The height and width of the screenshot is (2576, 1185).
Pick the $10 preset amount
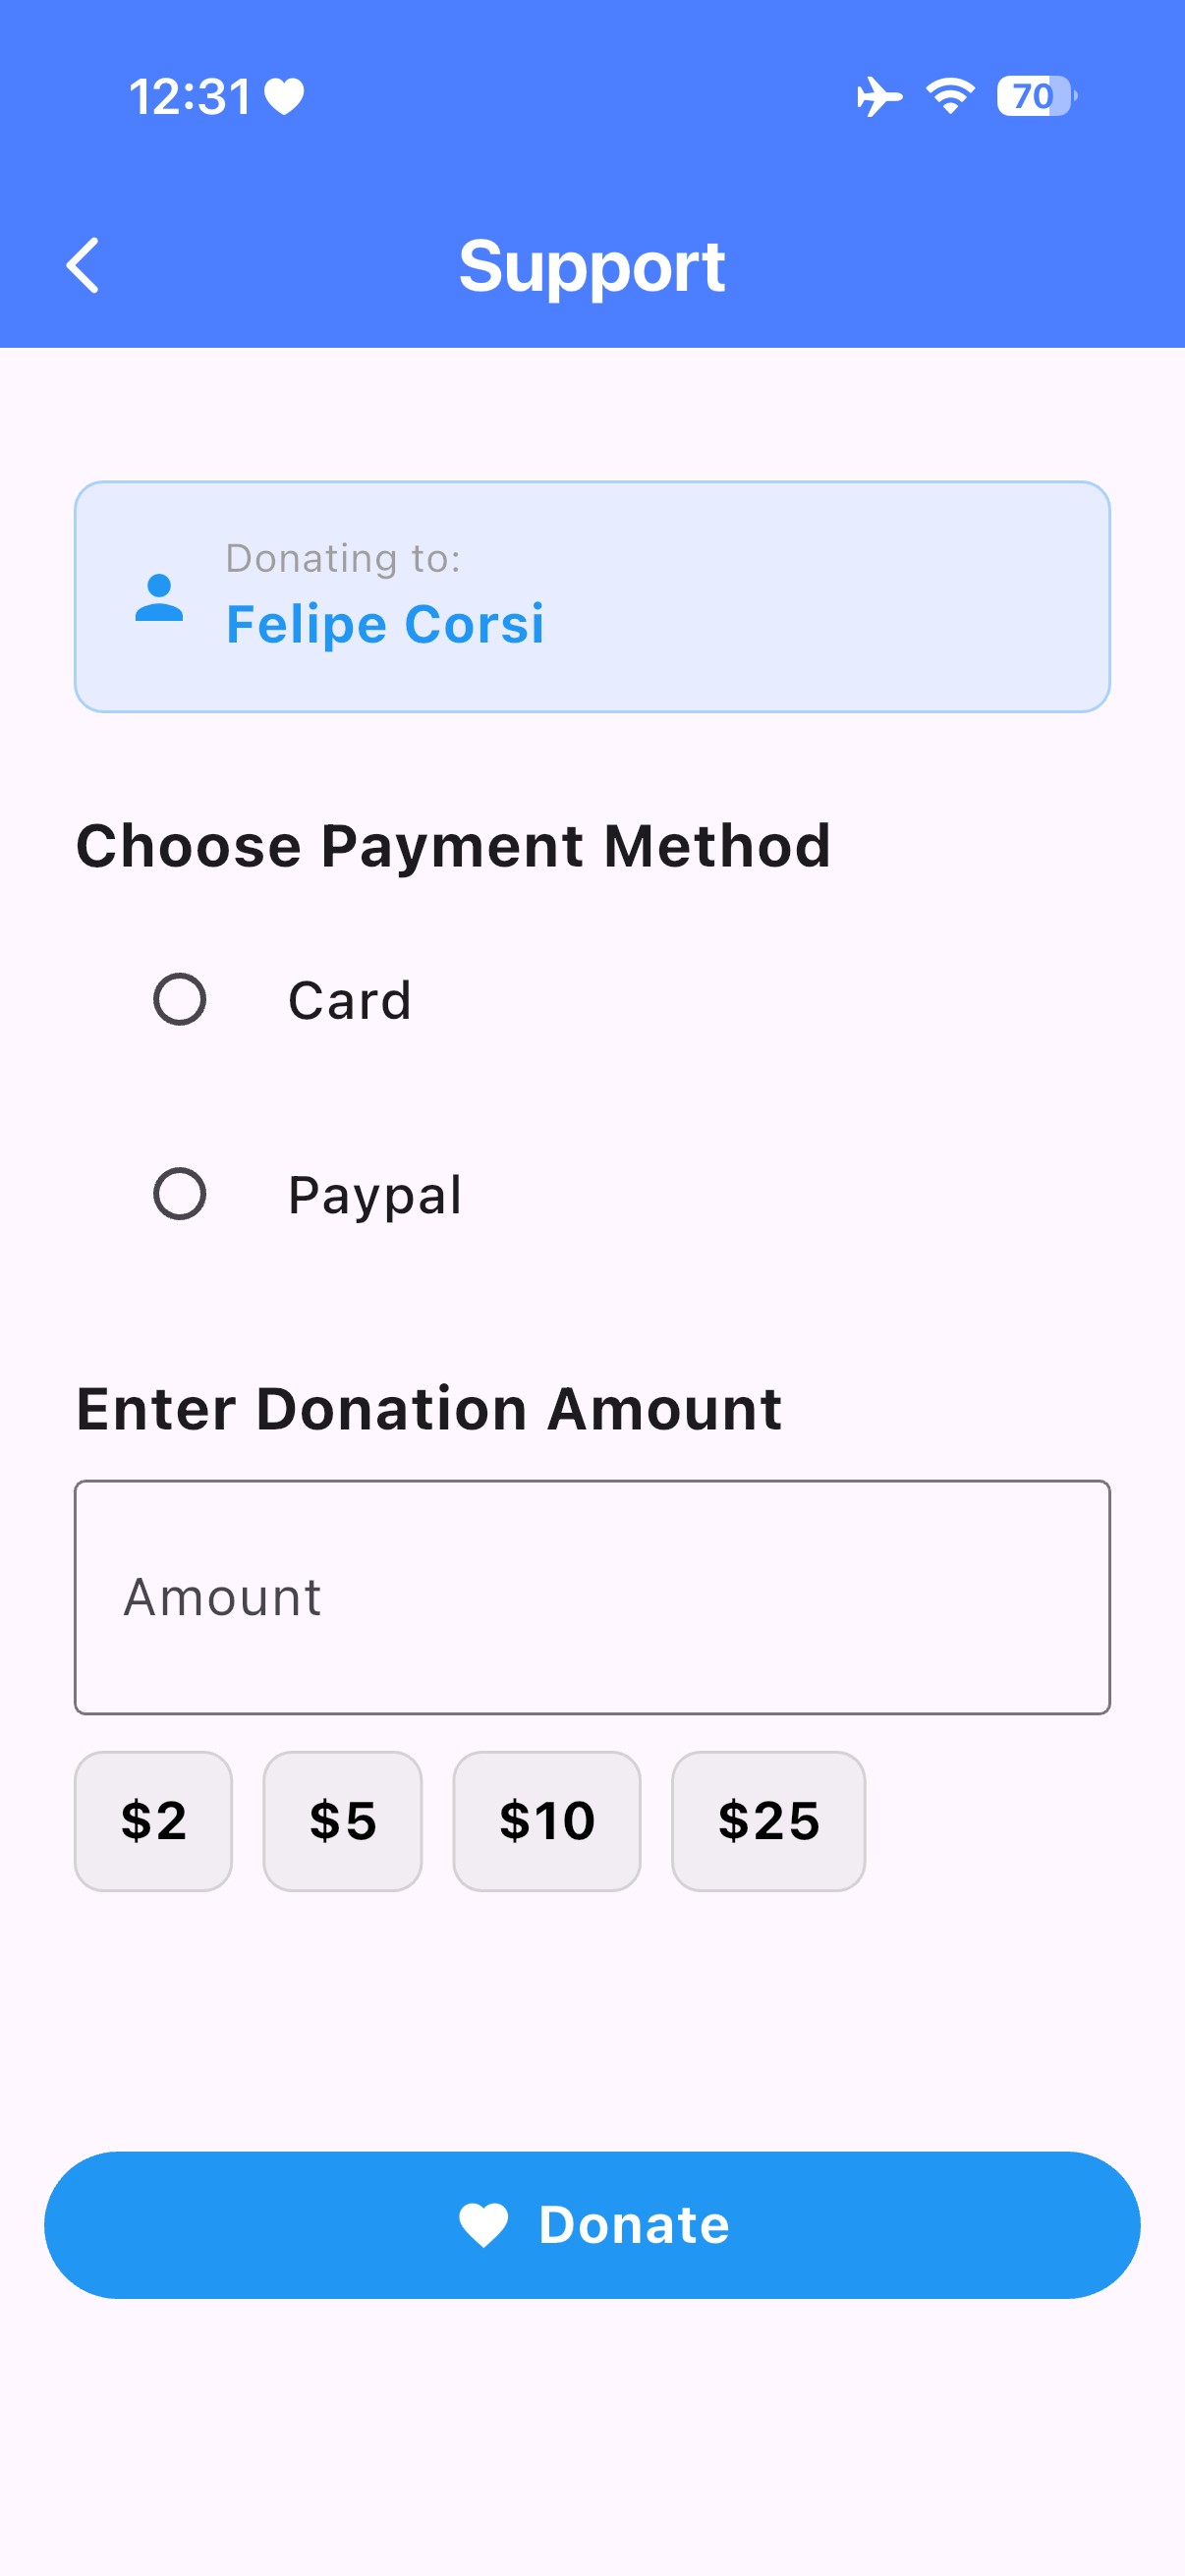click(546, 1821)
